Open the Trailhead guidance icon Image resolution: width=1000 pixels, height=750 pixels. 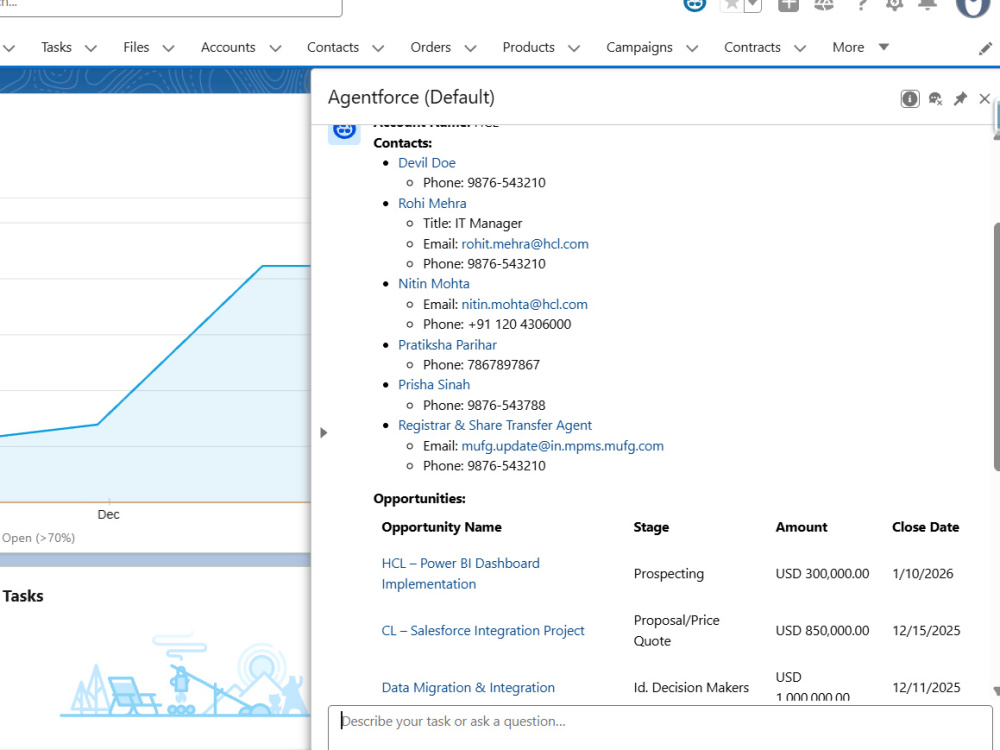click(824, 5)
